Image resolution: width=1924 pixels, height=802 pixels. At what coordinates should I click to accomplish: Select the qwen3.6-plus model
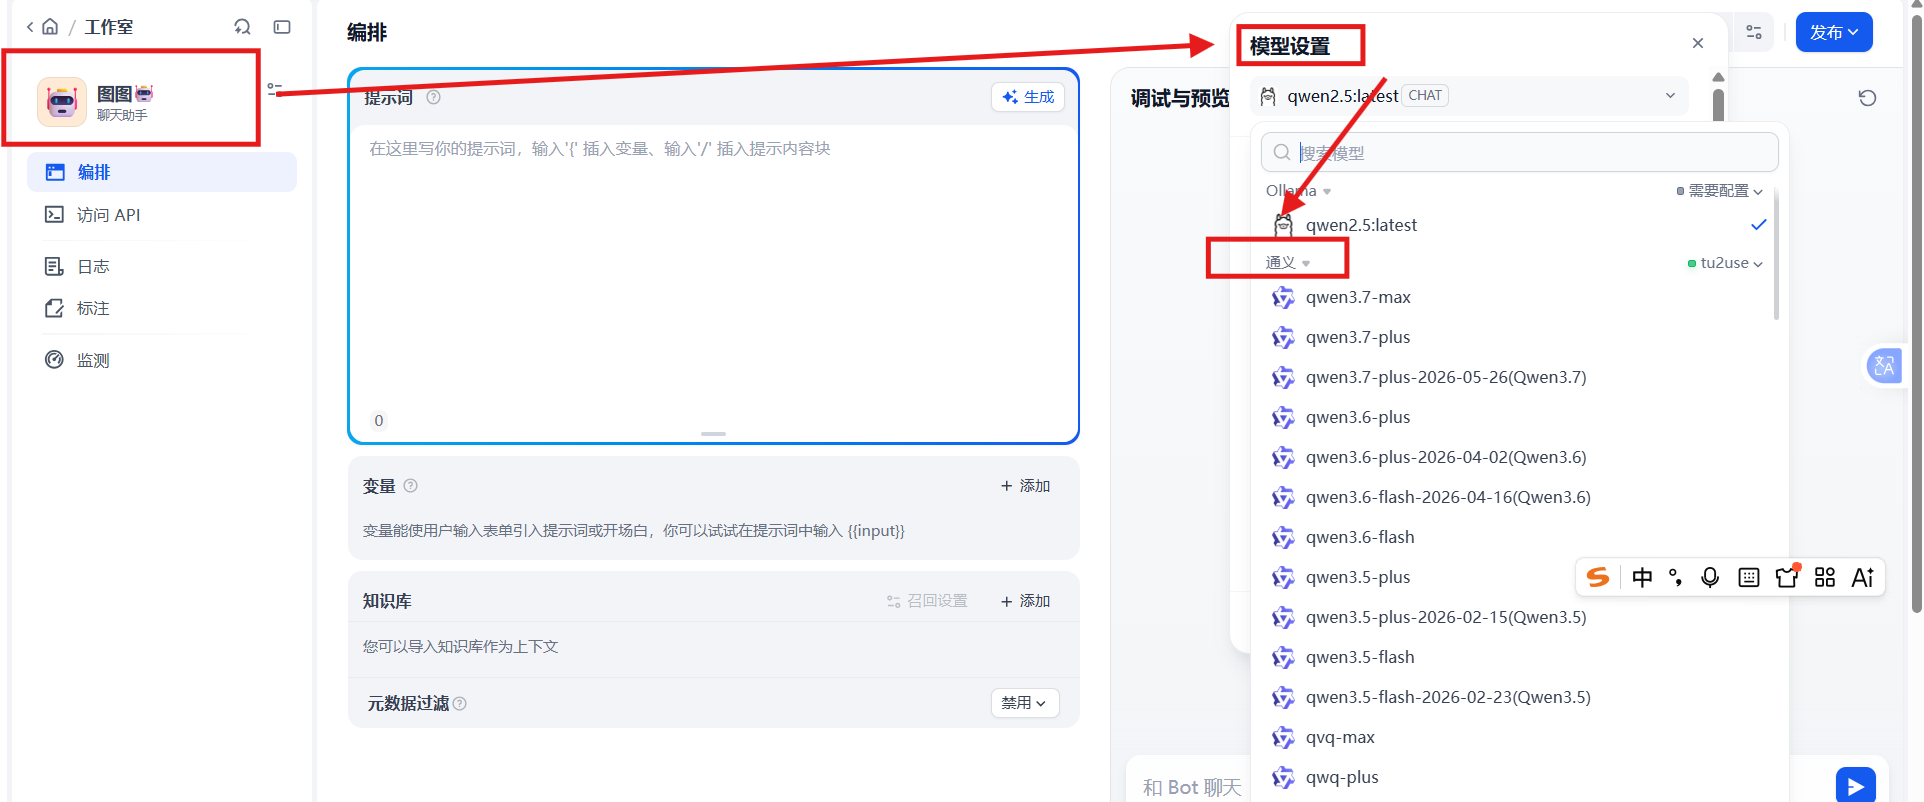point(1518,417)
